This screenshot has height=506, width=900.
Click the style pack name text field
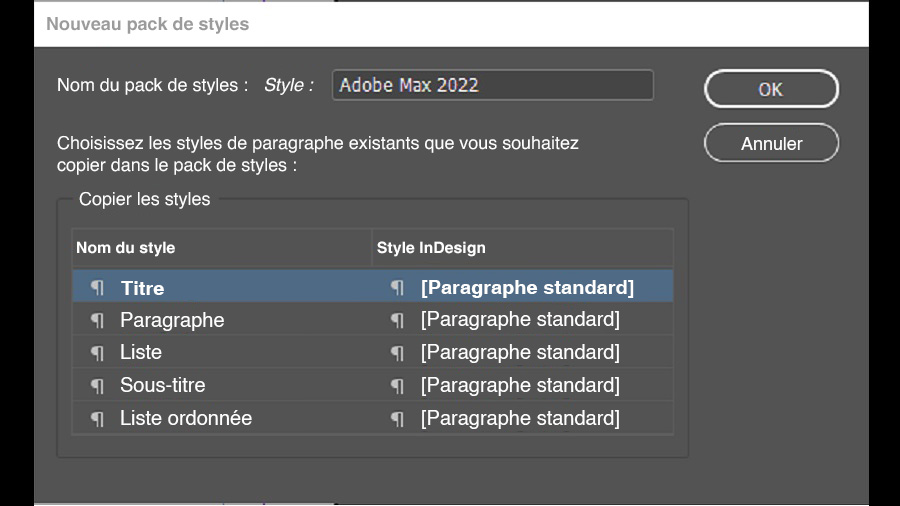coord(492,85)
